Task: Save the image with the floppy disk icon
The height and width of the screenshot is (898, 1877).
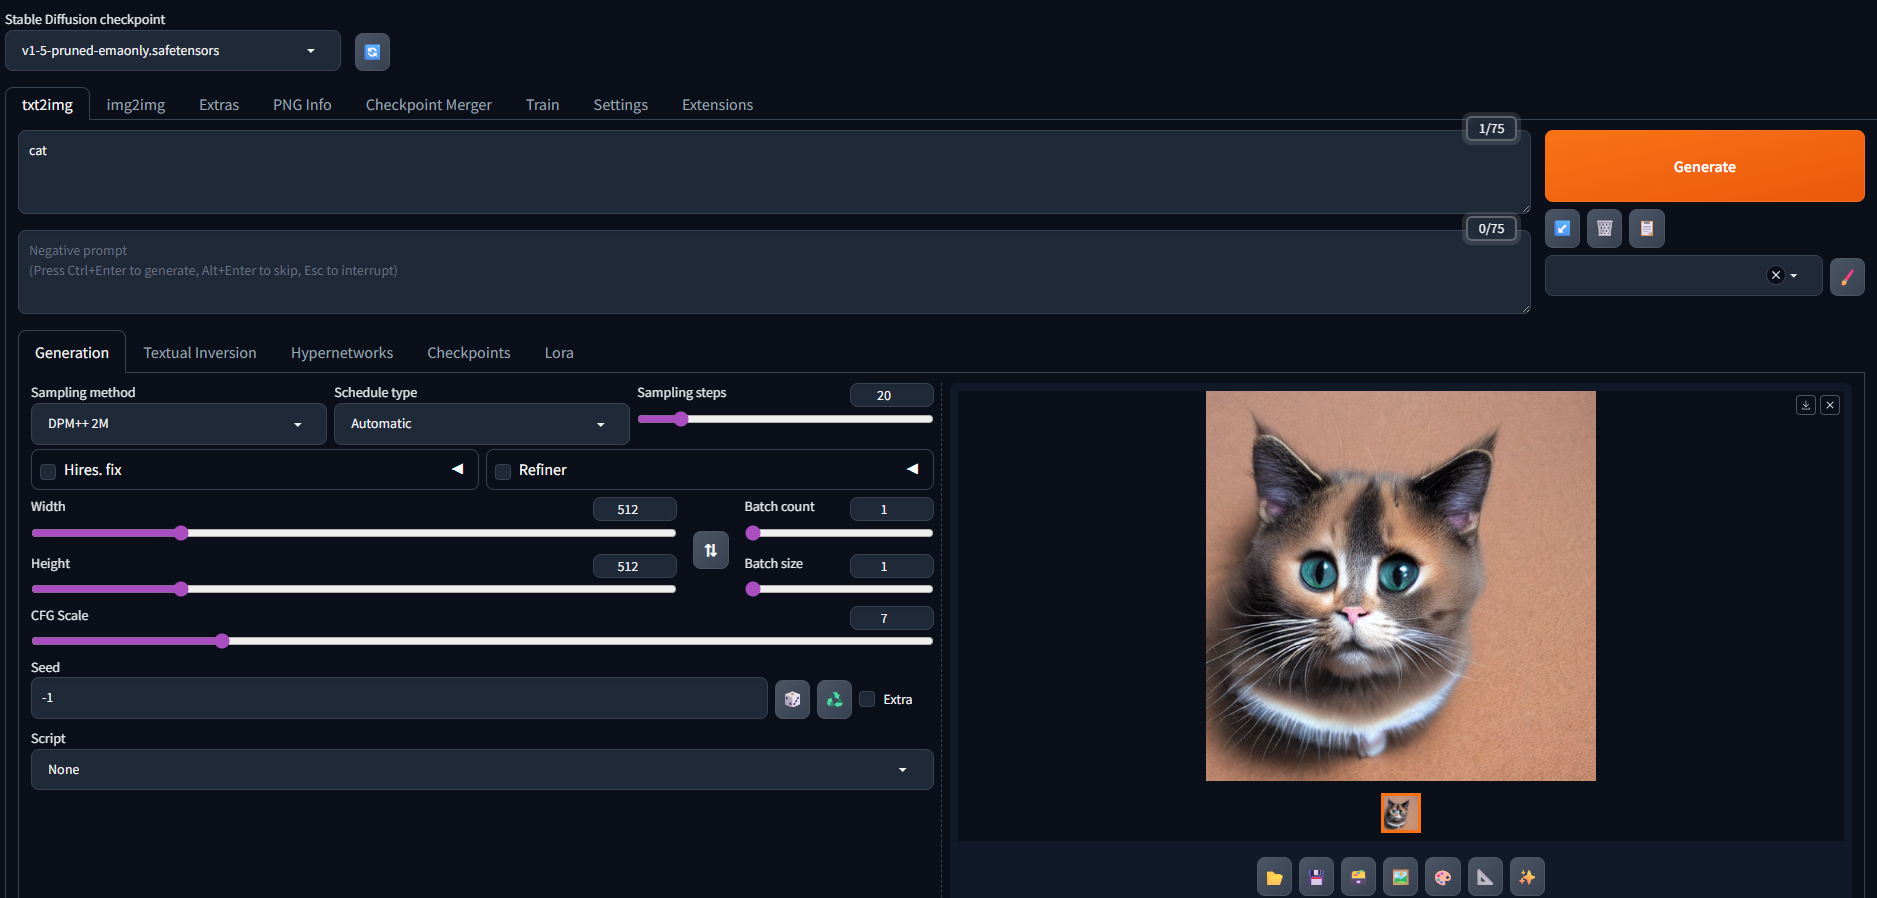Action: 1316,877
